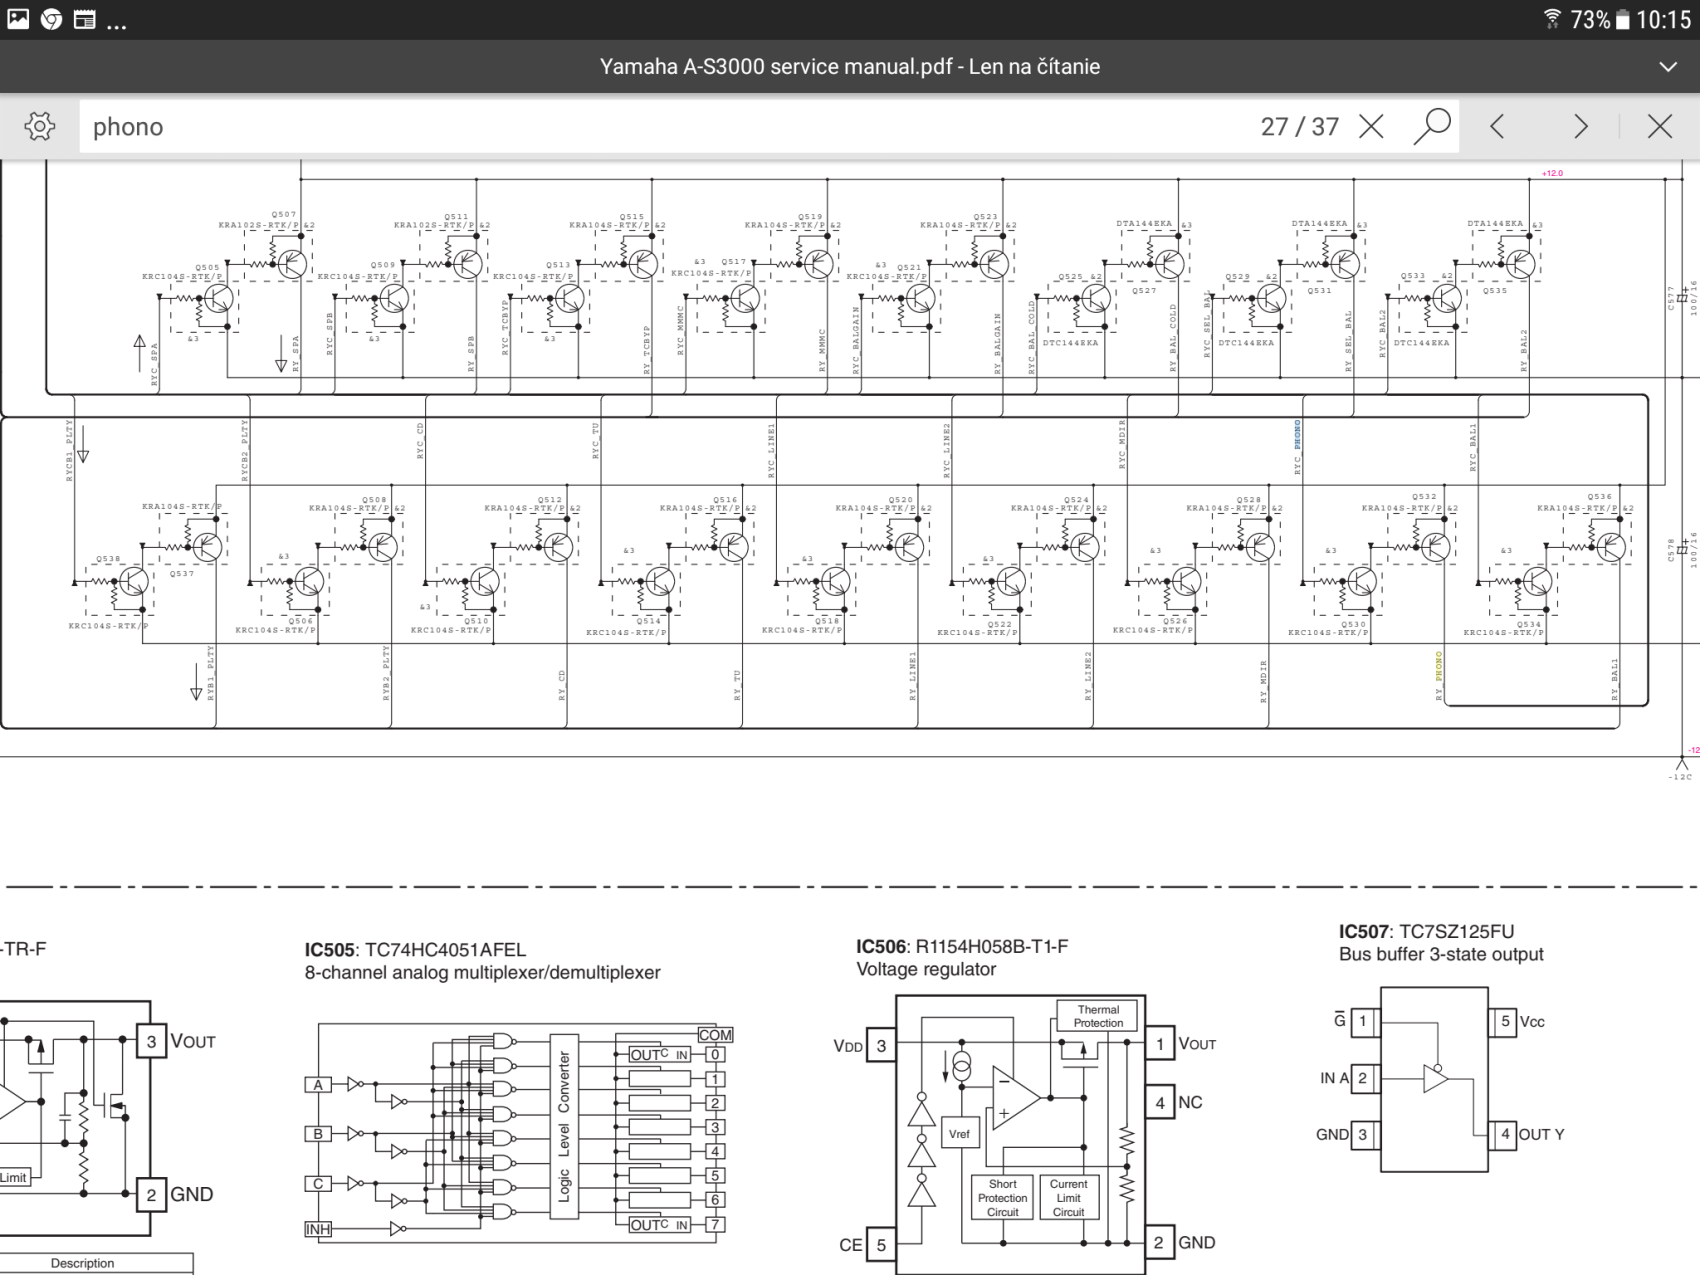Viewport: 1700px width, 1275px height.
Task: Tap the Wi-Fi status icon
Action: point(1552,19)
